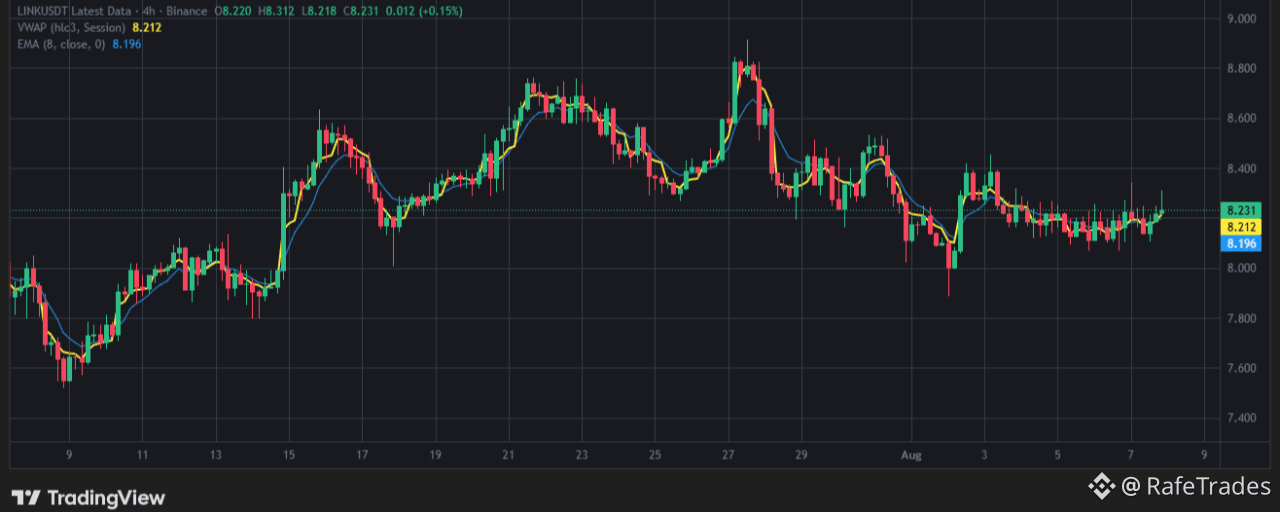Click date 27 on the time axis
Image resolution: width=1280 pixels, height=512 pixels.
tap(728, 455)
